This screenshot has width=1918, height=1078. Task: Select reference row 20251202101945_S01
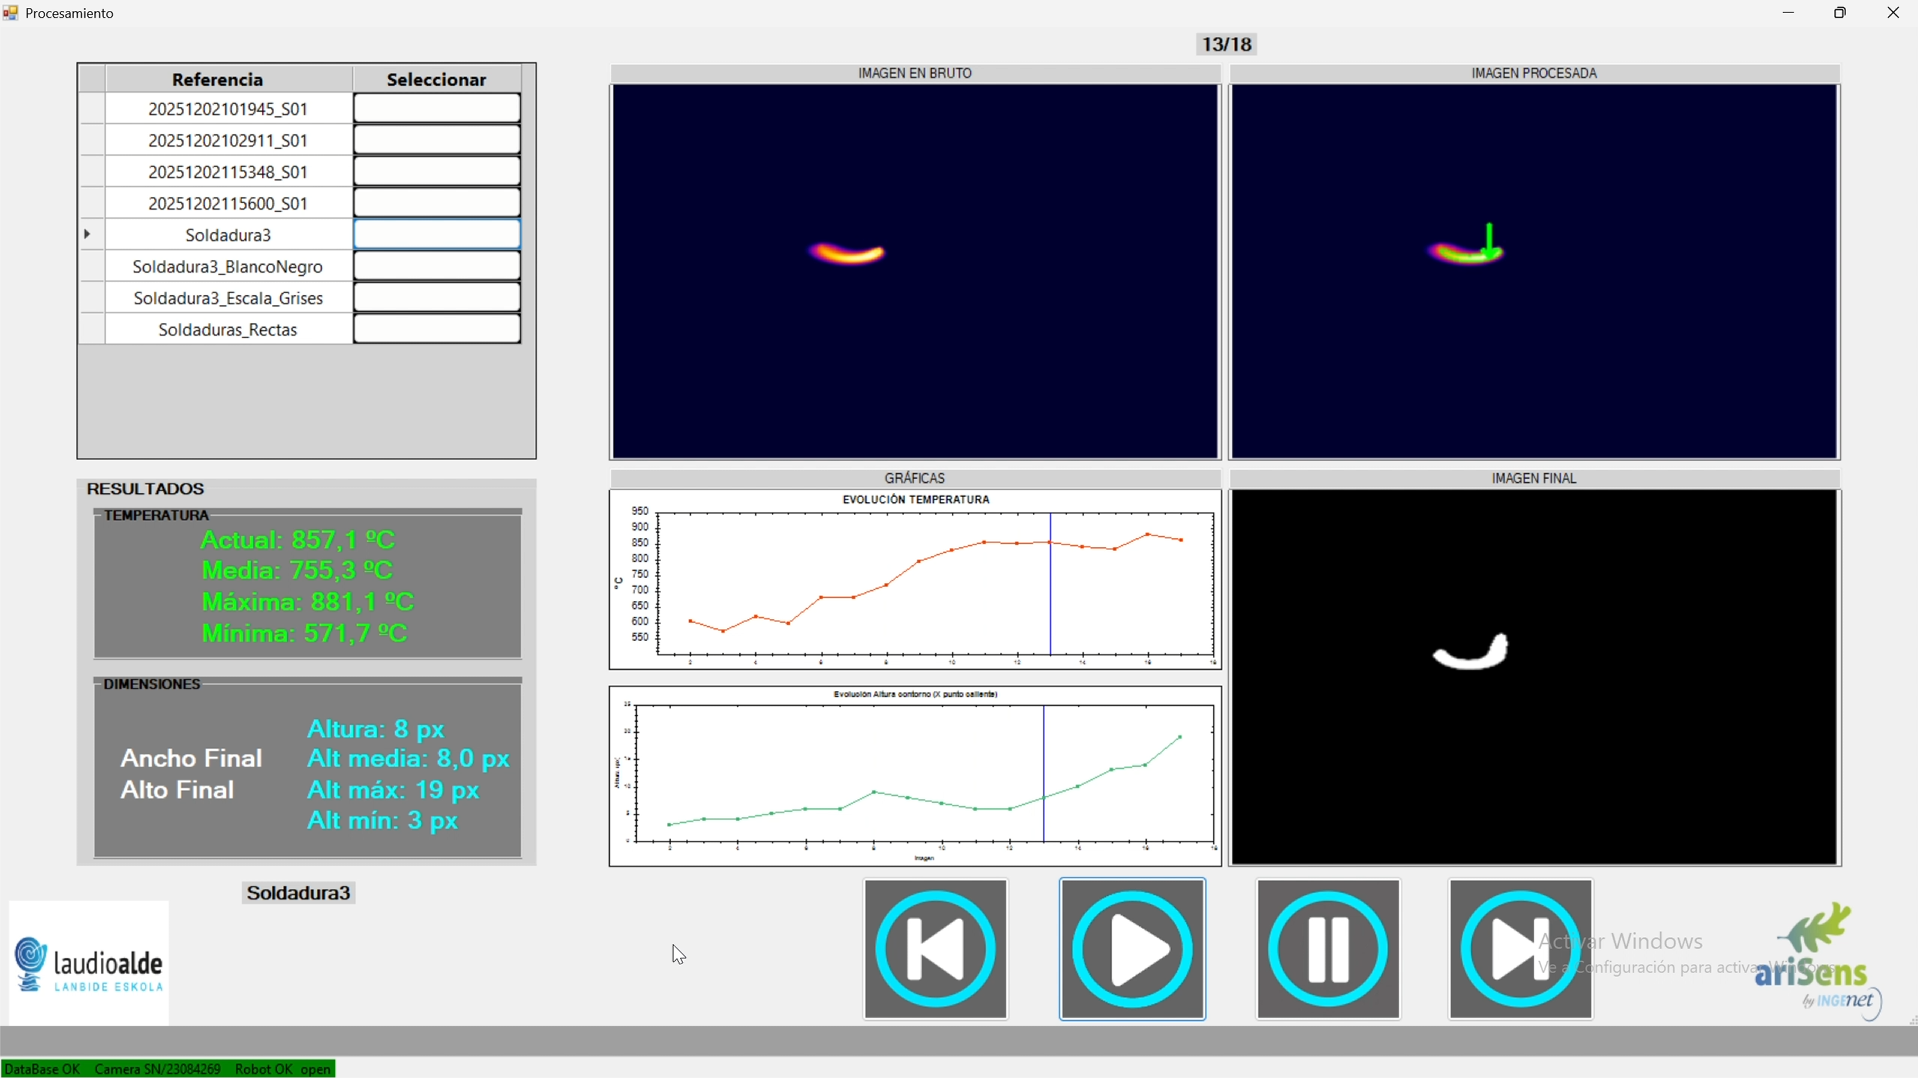(229, 109)
